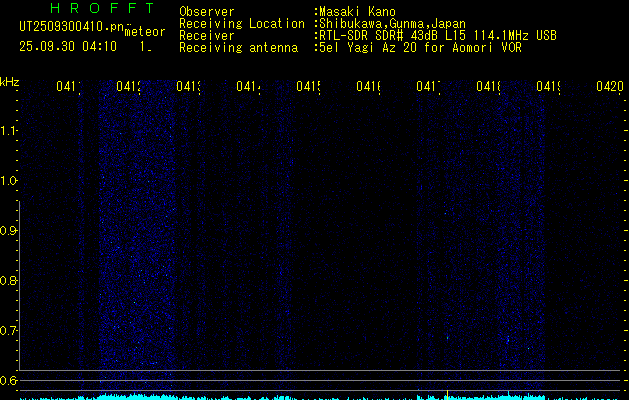Click the 0412 time marker

[x=128, y=86]
